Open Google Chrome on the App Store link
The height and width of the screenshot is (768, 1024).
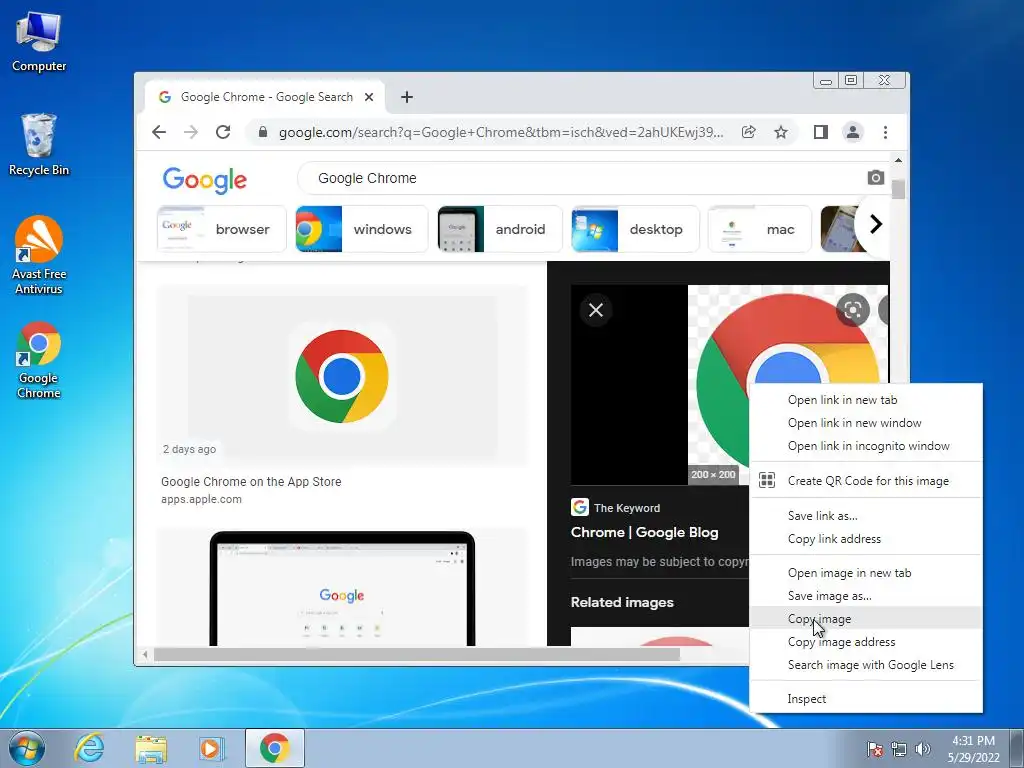[251, 482]
